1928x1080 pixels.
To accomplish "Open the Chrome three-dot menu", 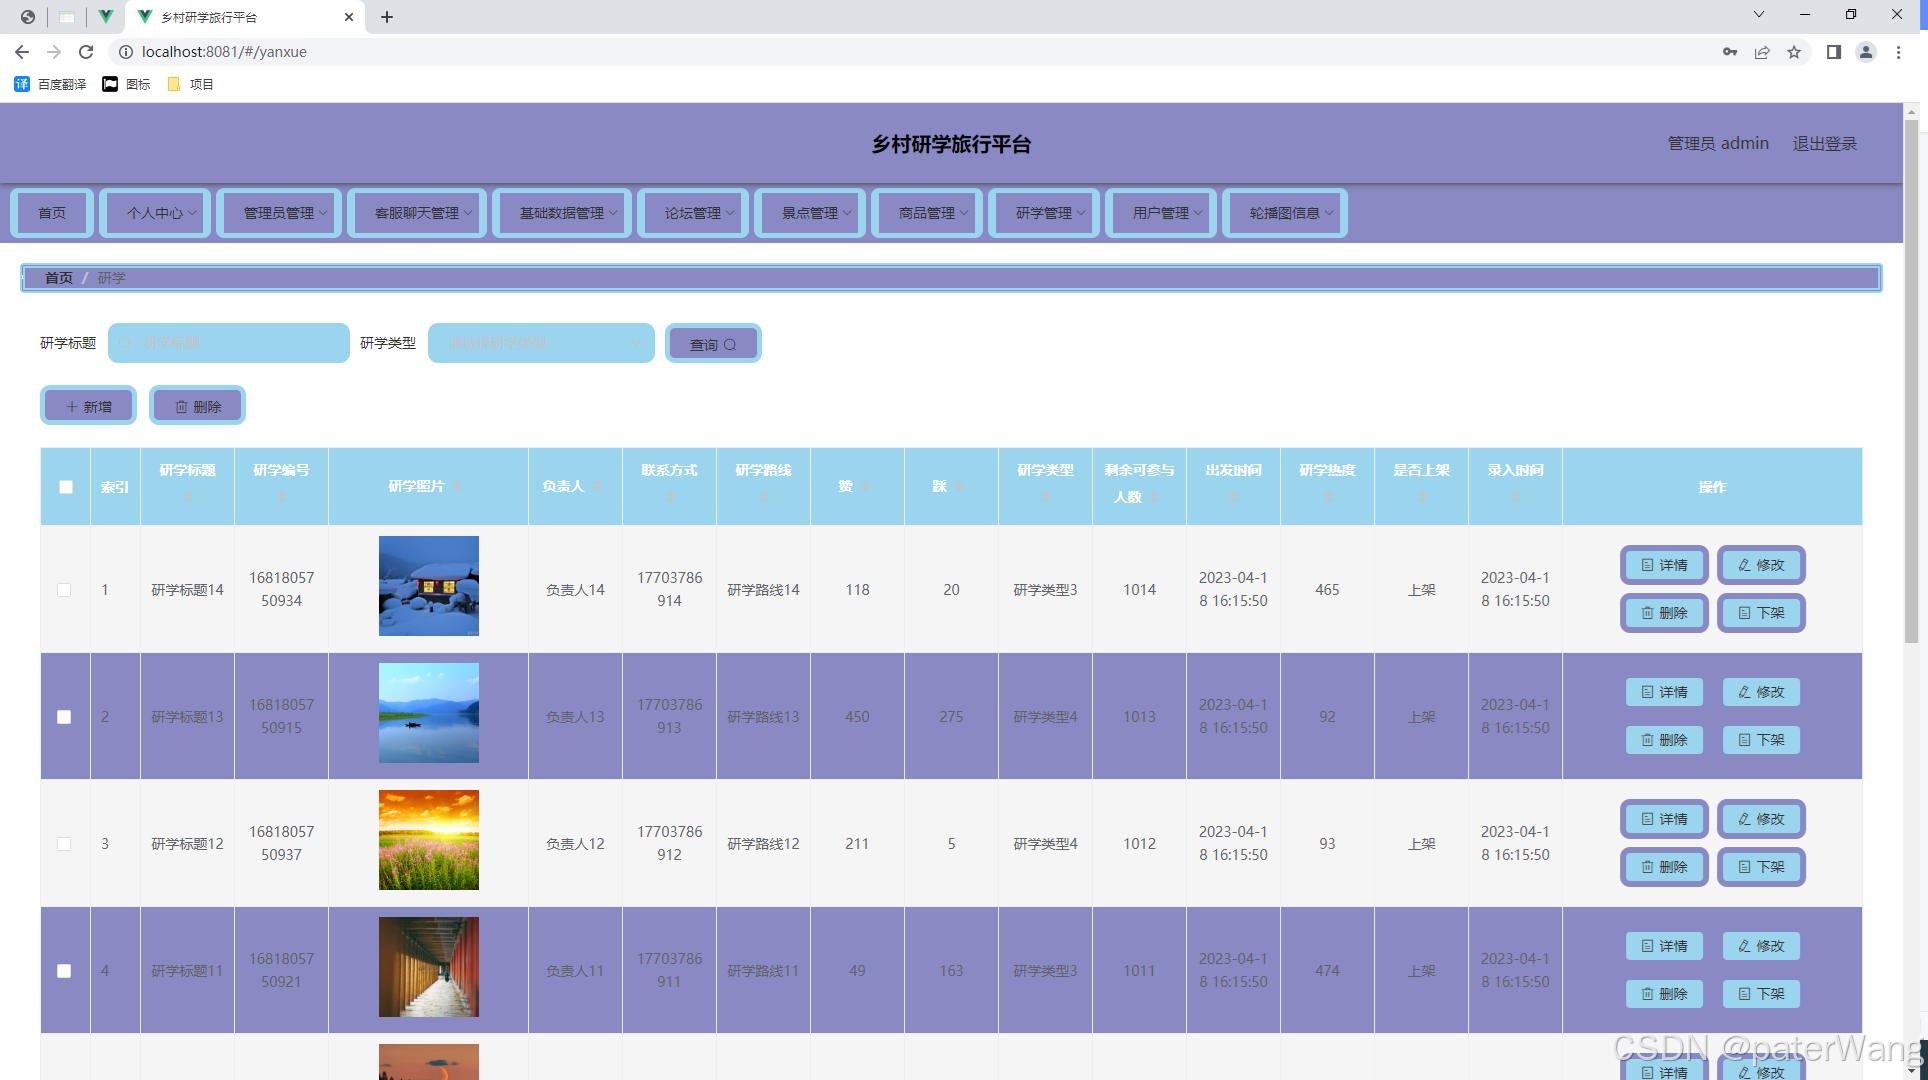I will [x=1898, y=52].
